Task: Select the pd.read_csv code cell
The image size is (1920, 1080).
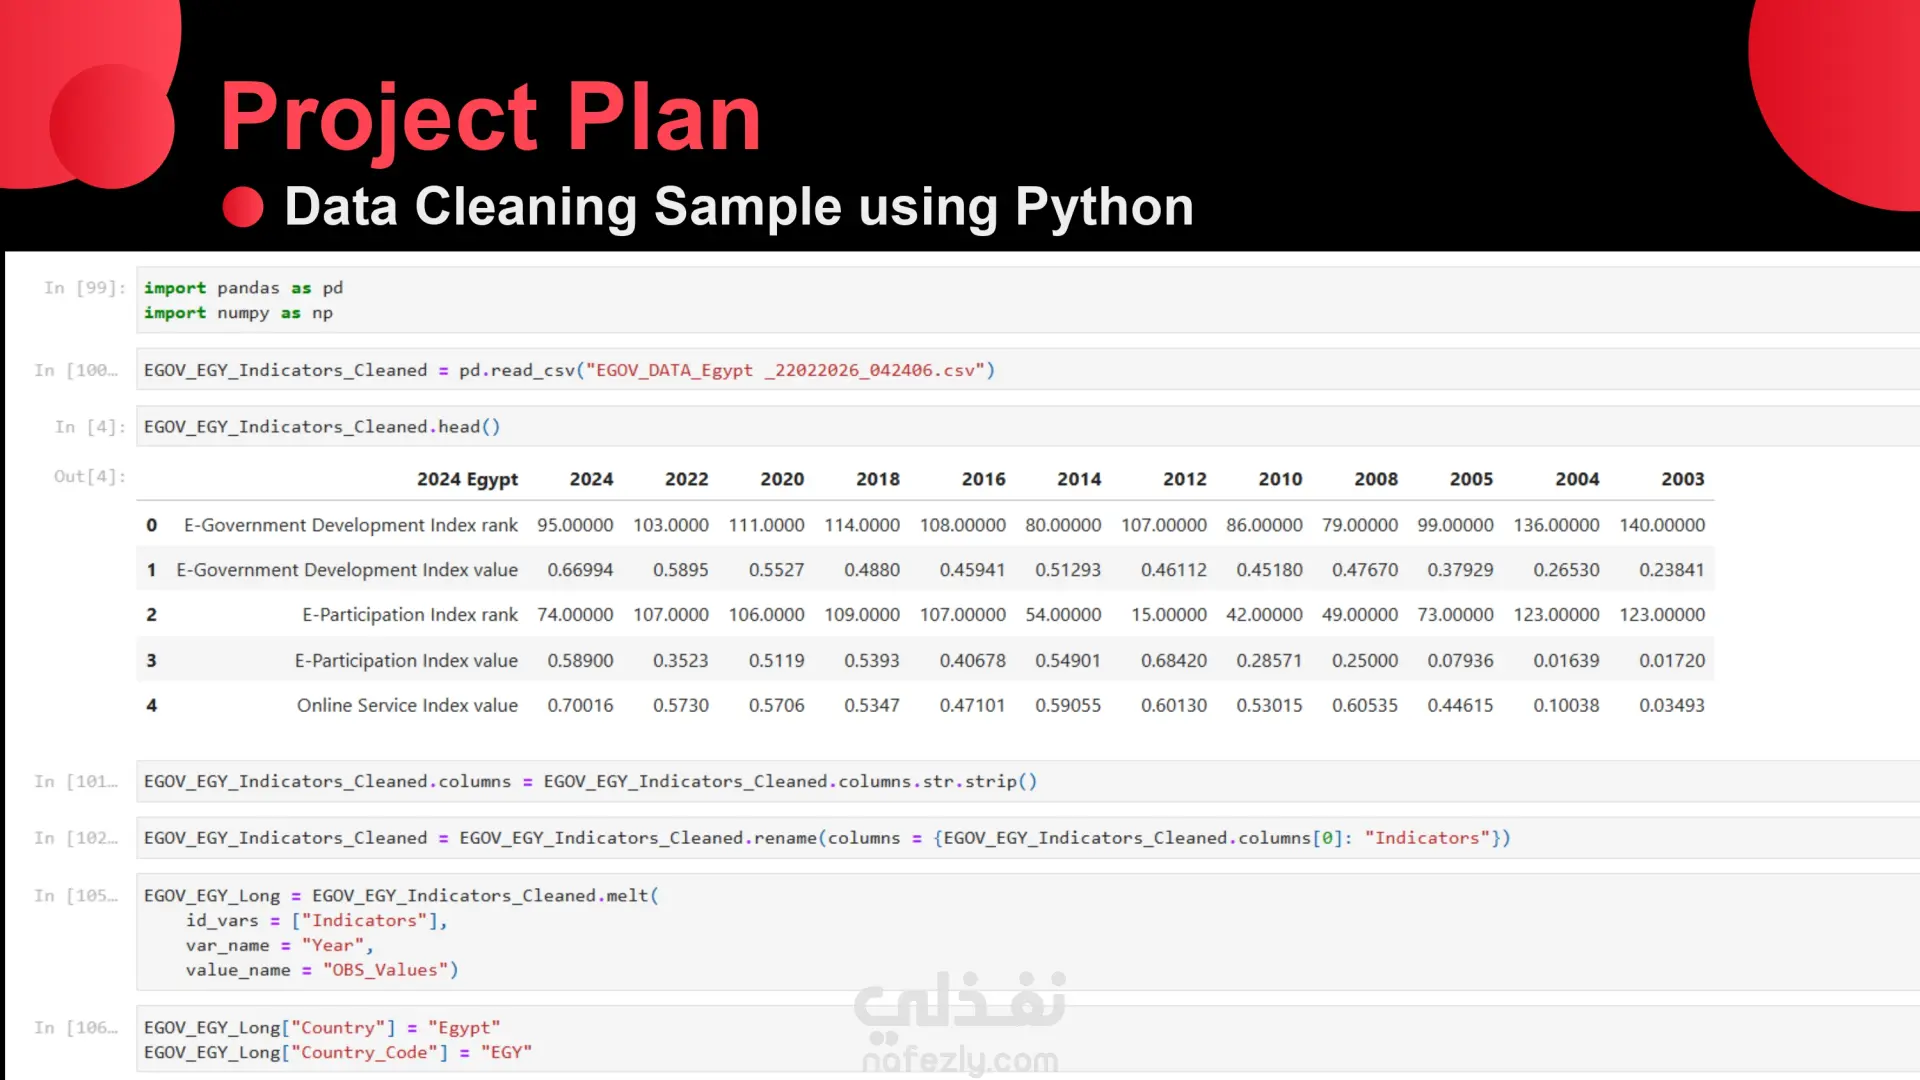Action: pyautogui.click(x=1028, y=370)
